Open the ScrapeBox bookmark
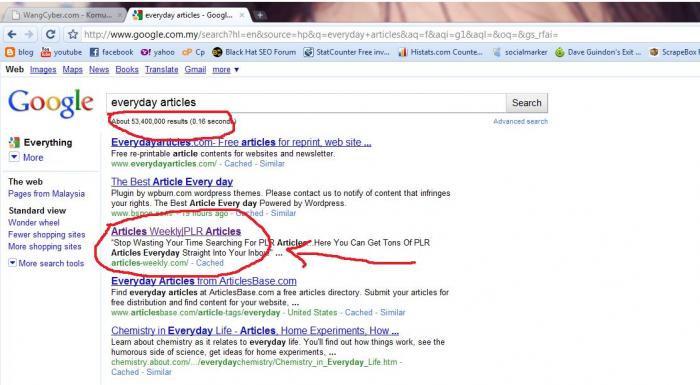The height and width of the screenshot is (385, 700). tap(674, 52)
